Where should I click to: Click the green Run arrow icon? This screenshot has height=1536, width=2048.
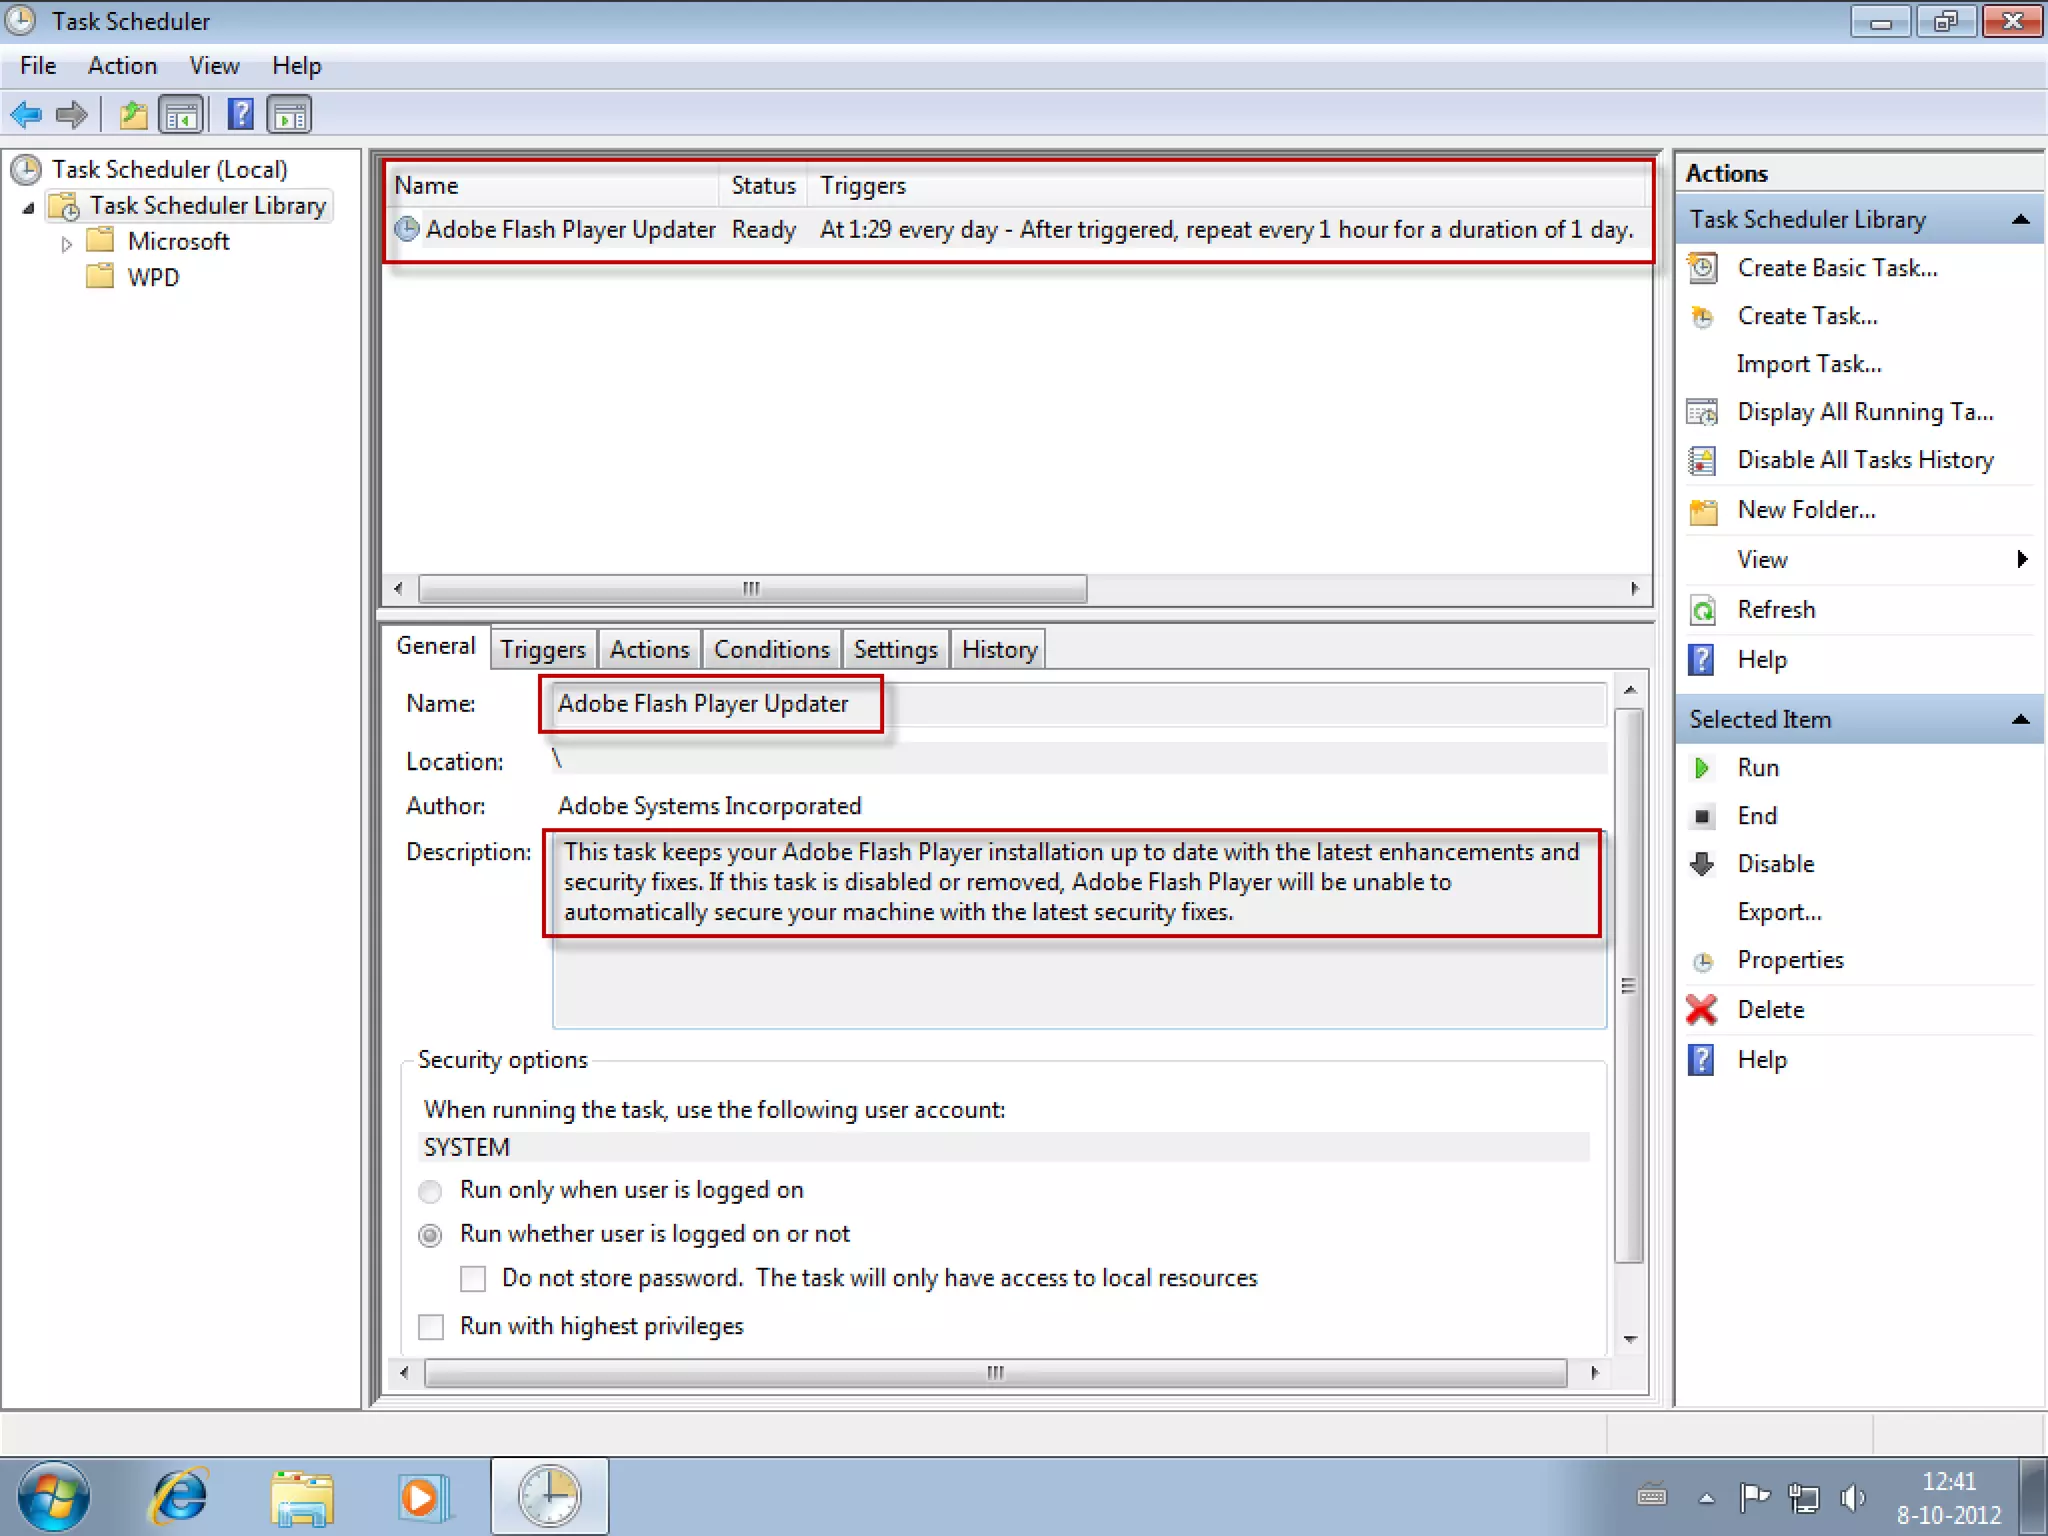[1701, 768]
